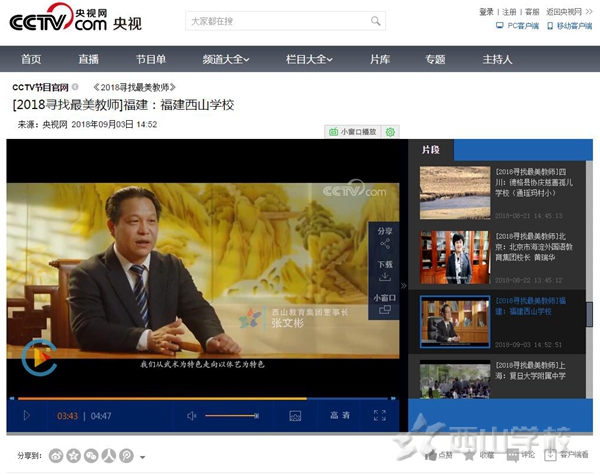Open the 高清 video quality selector

pos(340,415)
